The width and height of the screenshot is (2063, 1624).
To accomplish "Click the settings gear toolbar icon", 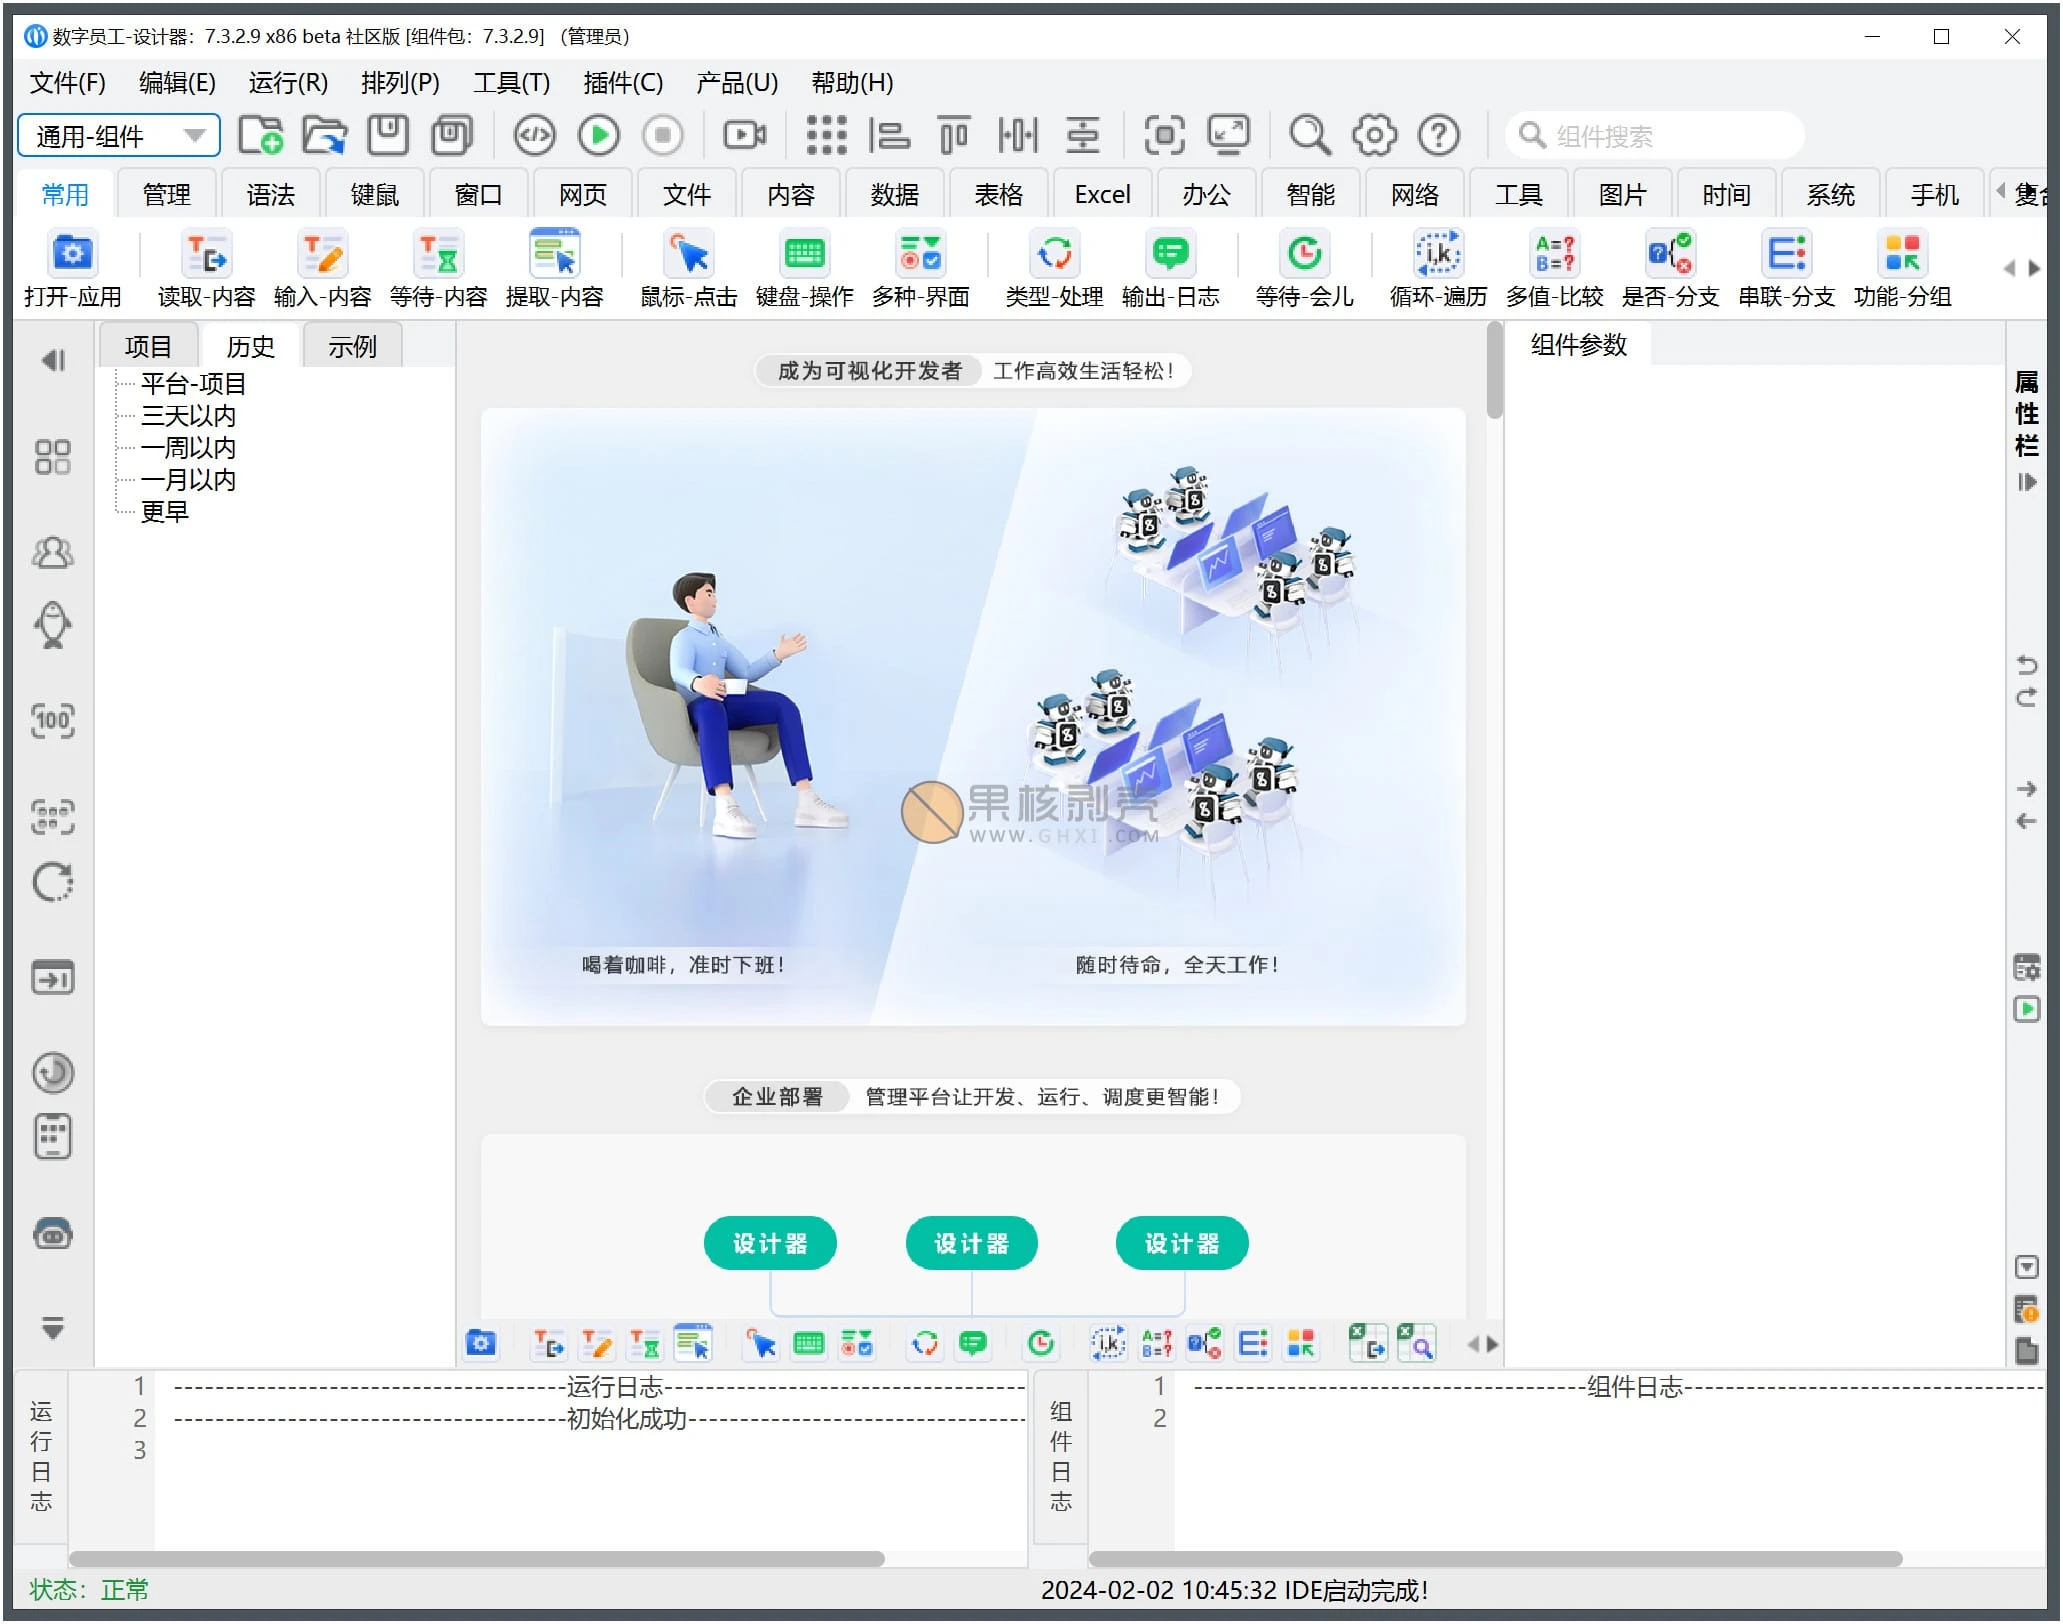I will (1374, 135).
